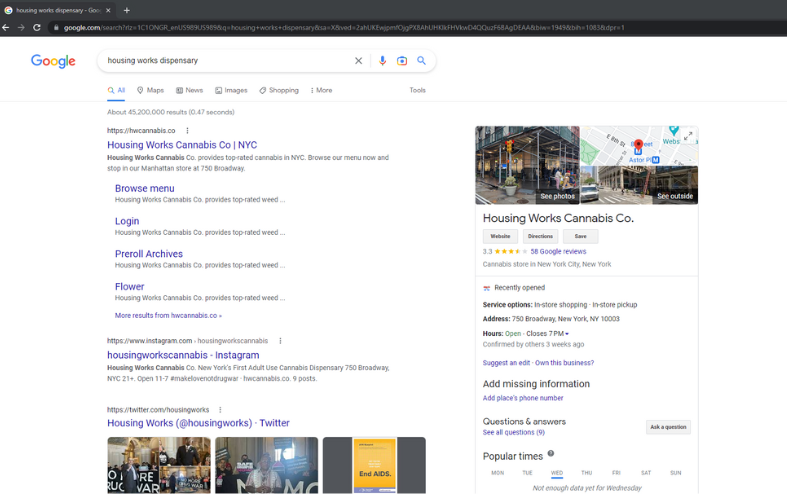The height and width of the screenshot is (494, 787).
Task: Click the Google logo
Action: pos(53,61)
